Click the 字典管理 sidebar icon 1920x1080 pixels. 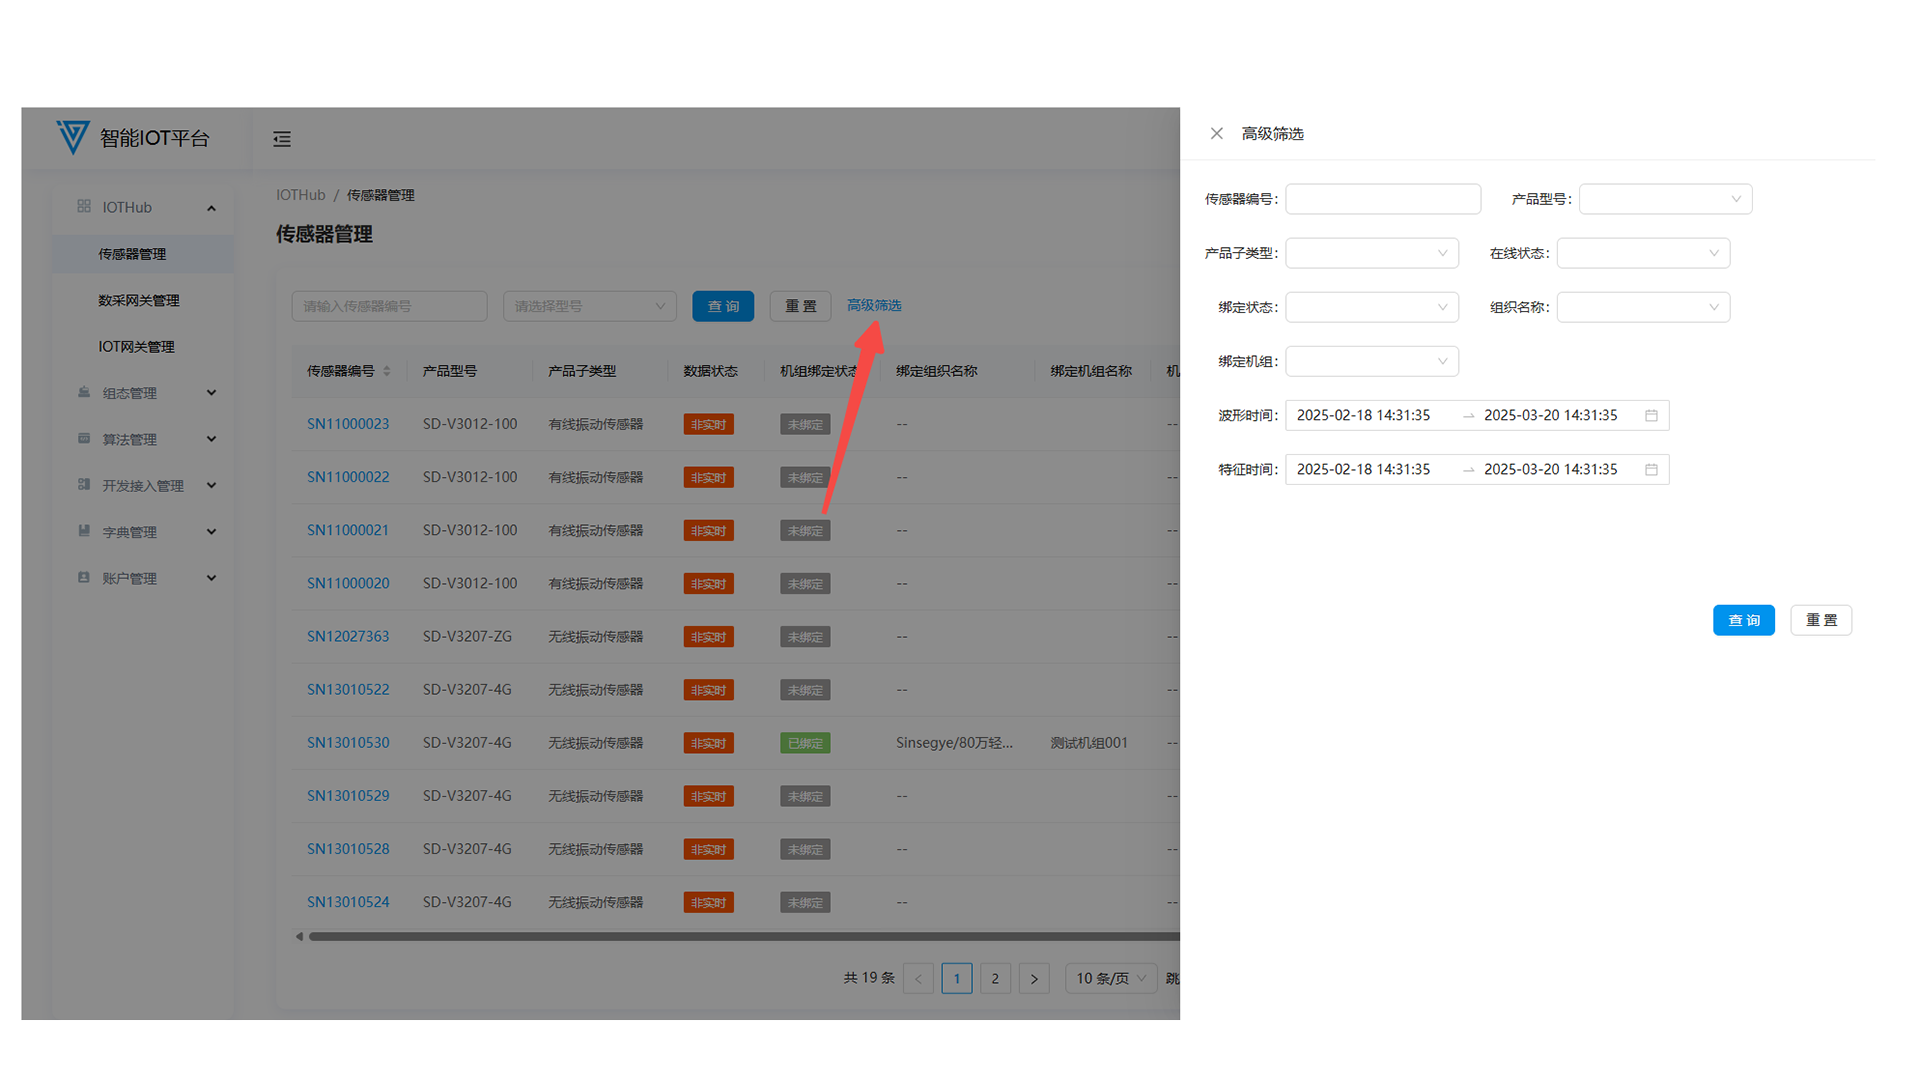click(84, 531)
